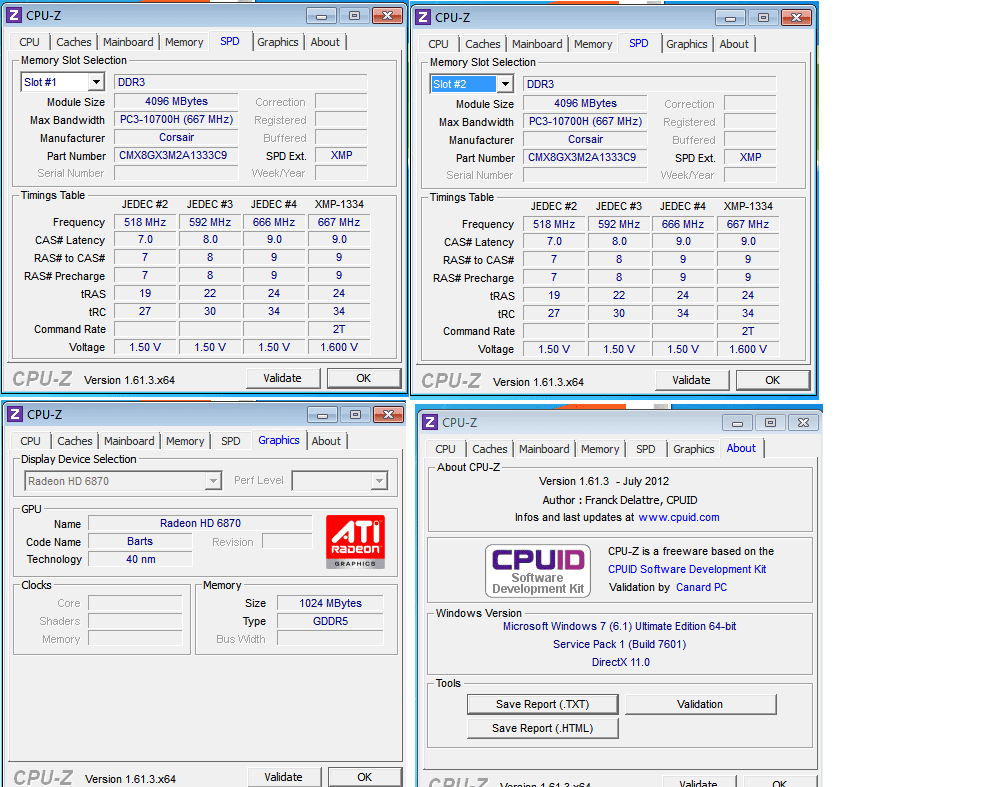Click the CPU-Z logo icon in Slot #2 window title bar
The height and width of the screenshot is (787, 1002).
point(422,17)
